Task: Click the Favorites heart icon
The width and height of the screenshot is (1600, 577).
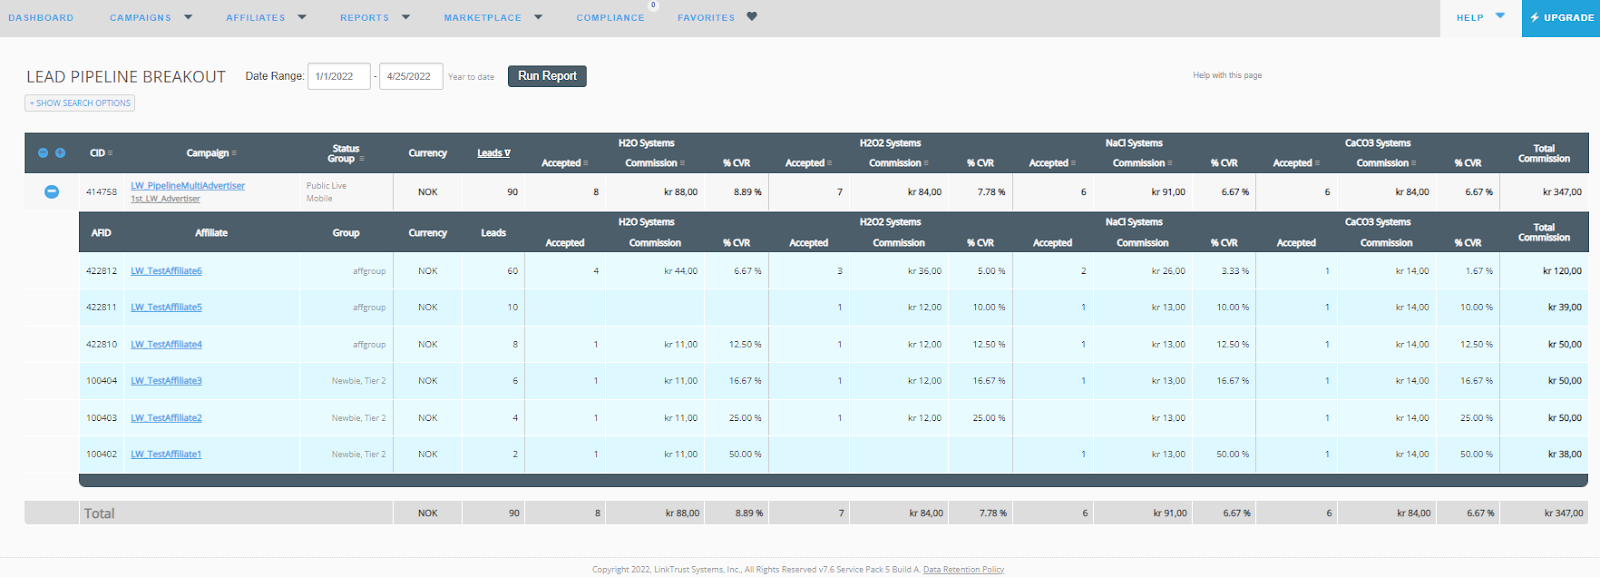Action: tap(752, 17)
